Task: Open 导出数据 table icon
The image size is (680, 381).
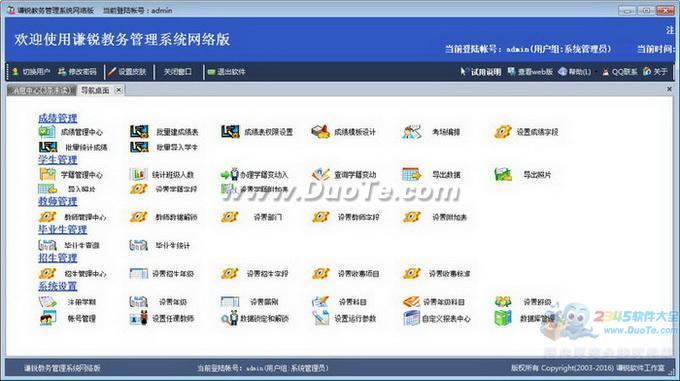Action: 412,174
